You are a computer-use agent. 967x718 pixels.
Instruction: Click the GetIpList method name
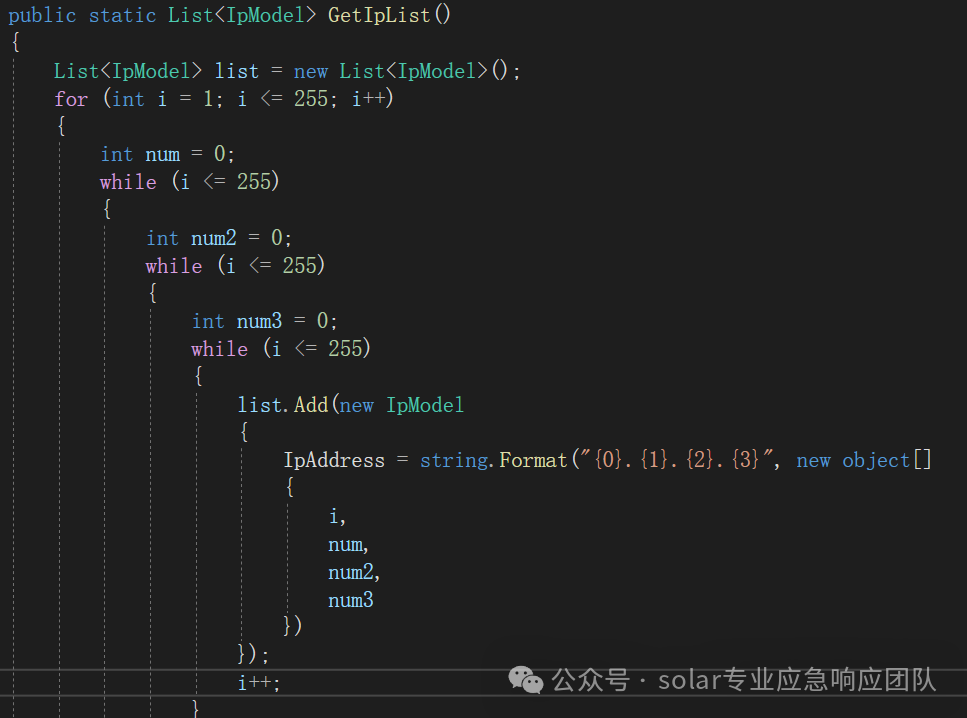pos(379,15)
